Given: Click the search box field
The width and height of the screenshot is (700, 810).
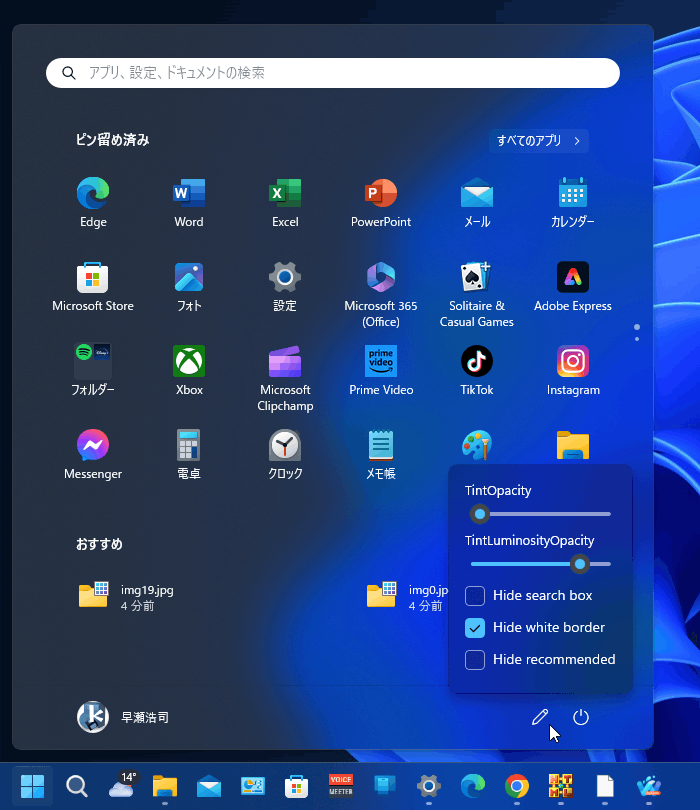Looking at the screenshot, I should pyautogui.click(x=333, y=73).
